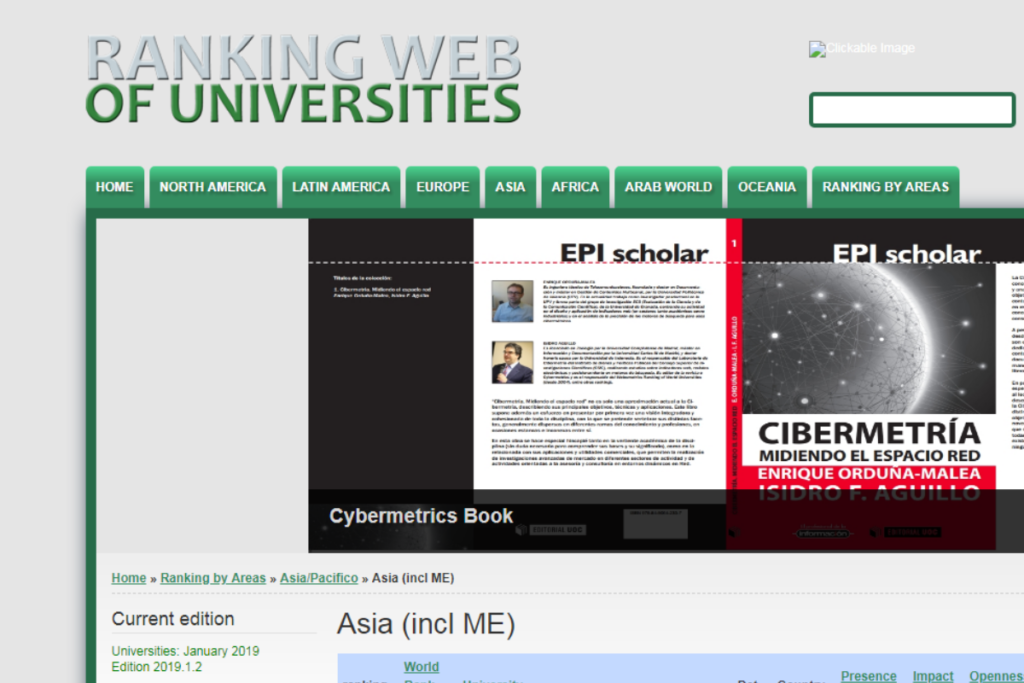Click the second author photo in banner

[x=512, y=362]
